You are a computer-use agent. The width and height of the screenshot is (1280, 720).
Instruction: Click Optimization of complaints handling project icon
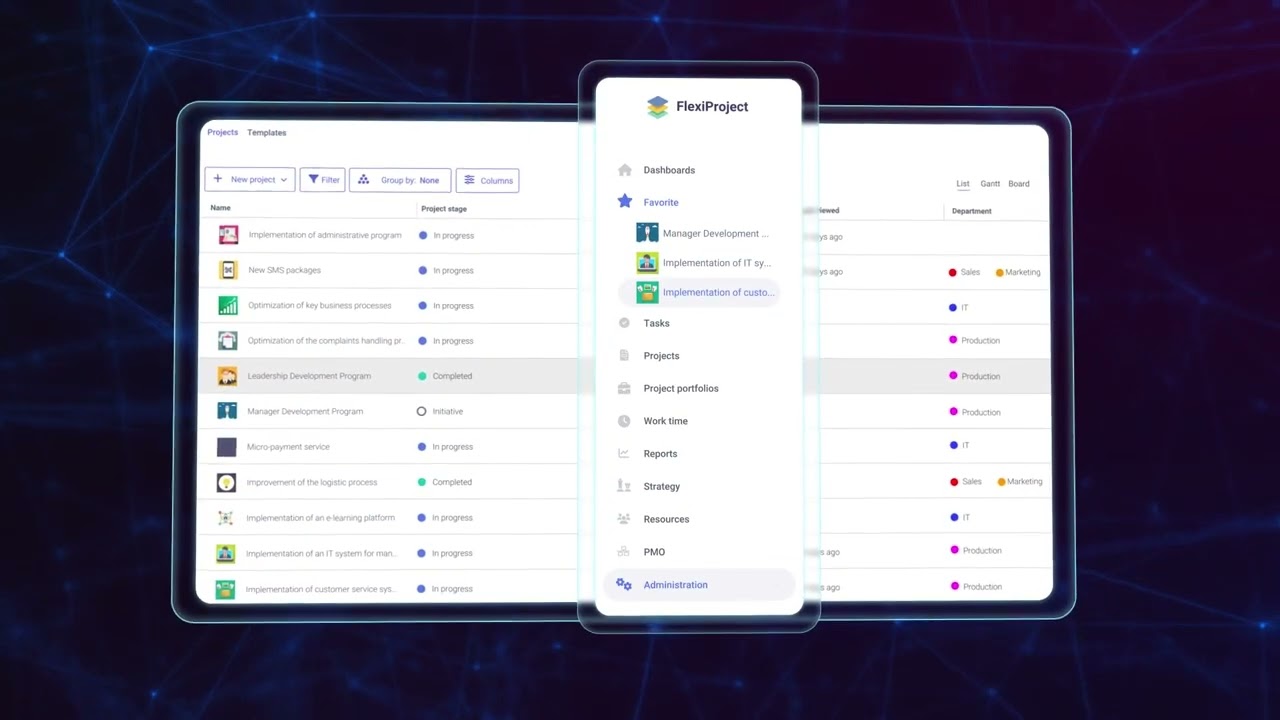click(228, 341)
